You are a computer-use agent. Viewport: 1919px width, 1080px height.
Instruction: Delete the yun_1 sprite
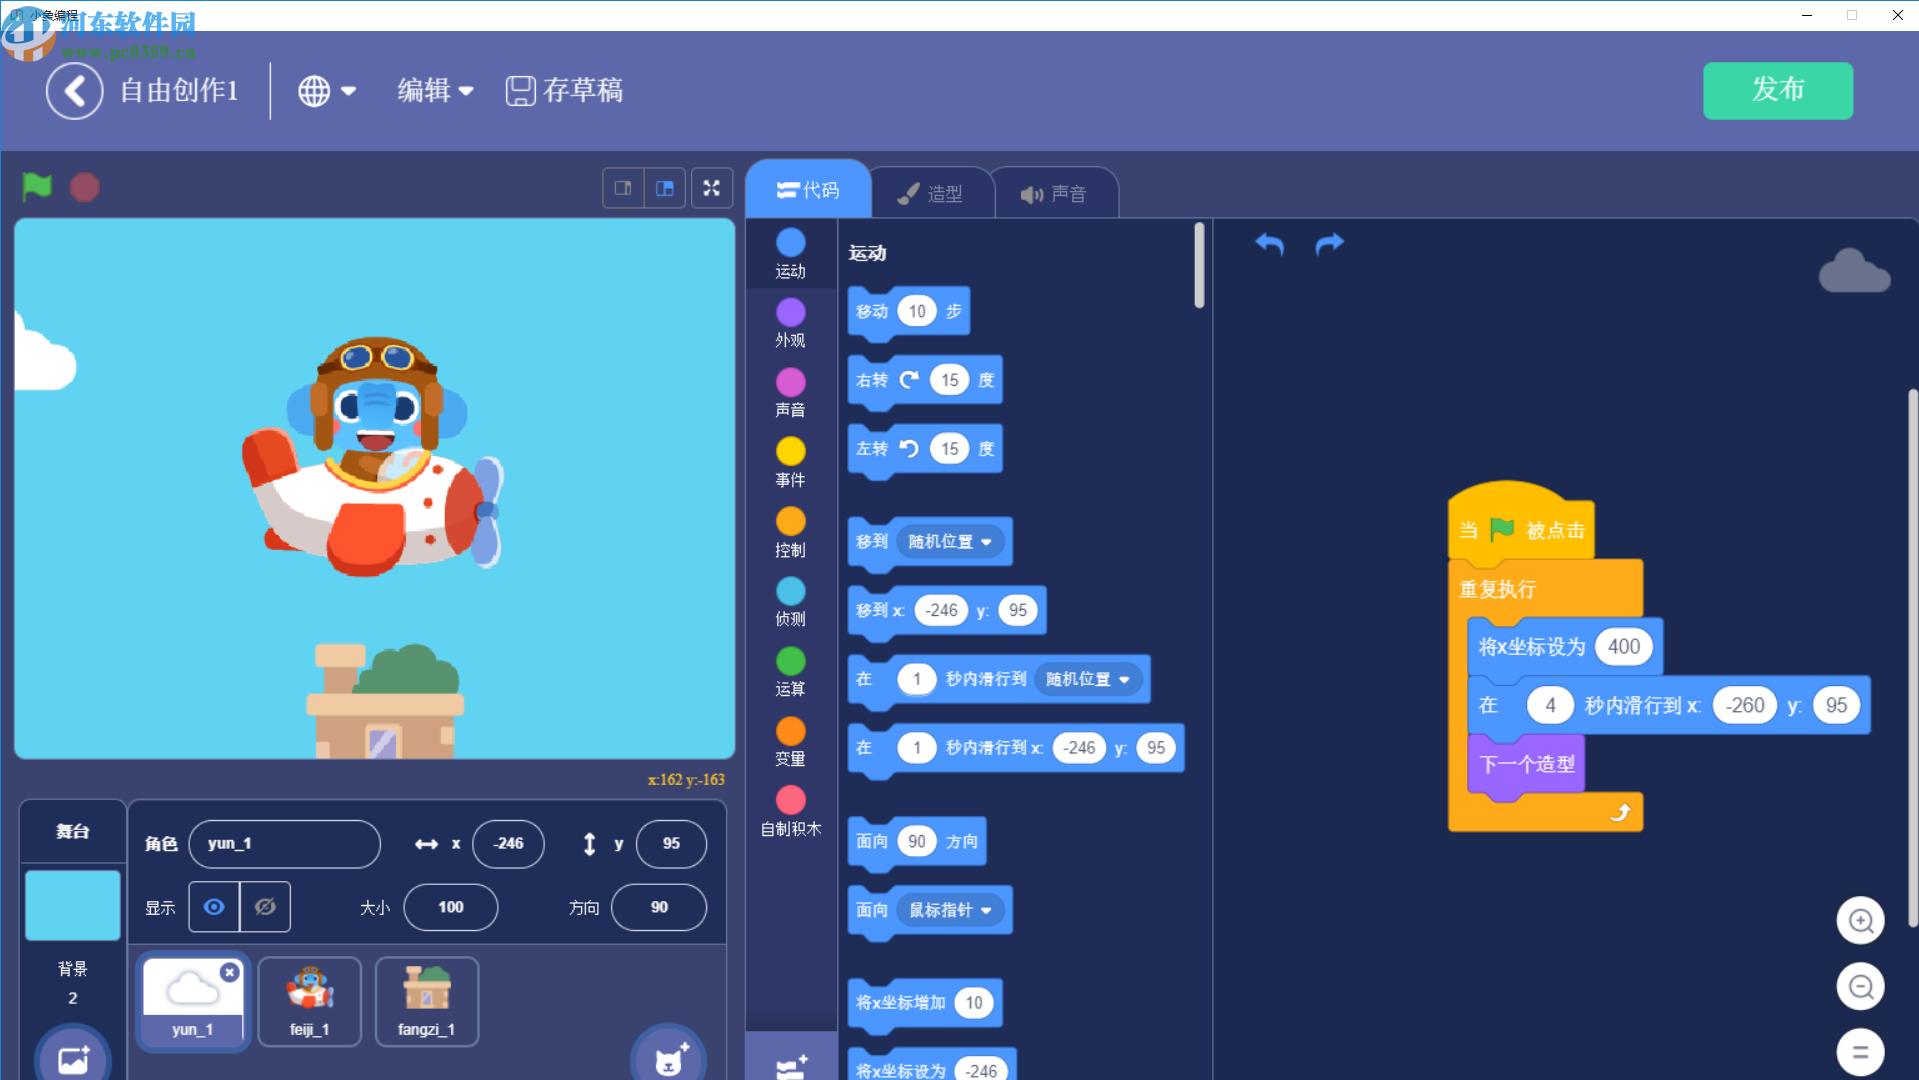coord(230,972)
